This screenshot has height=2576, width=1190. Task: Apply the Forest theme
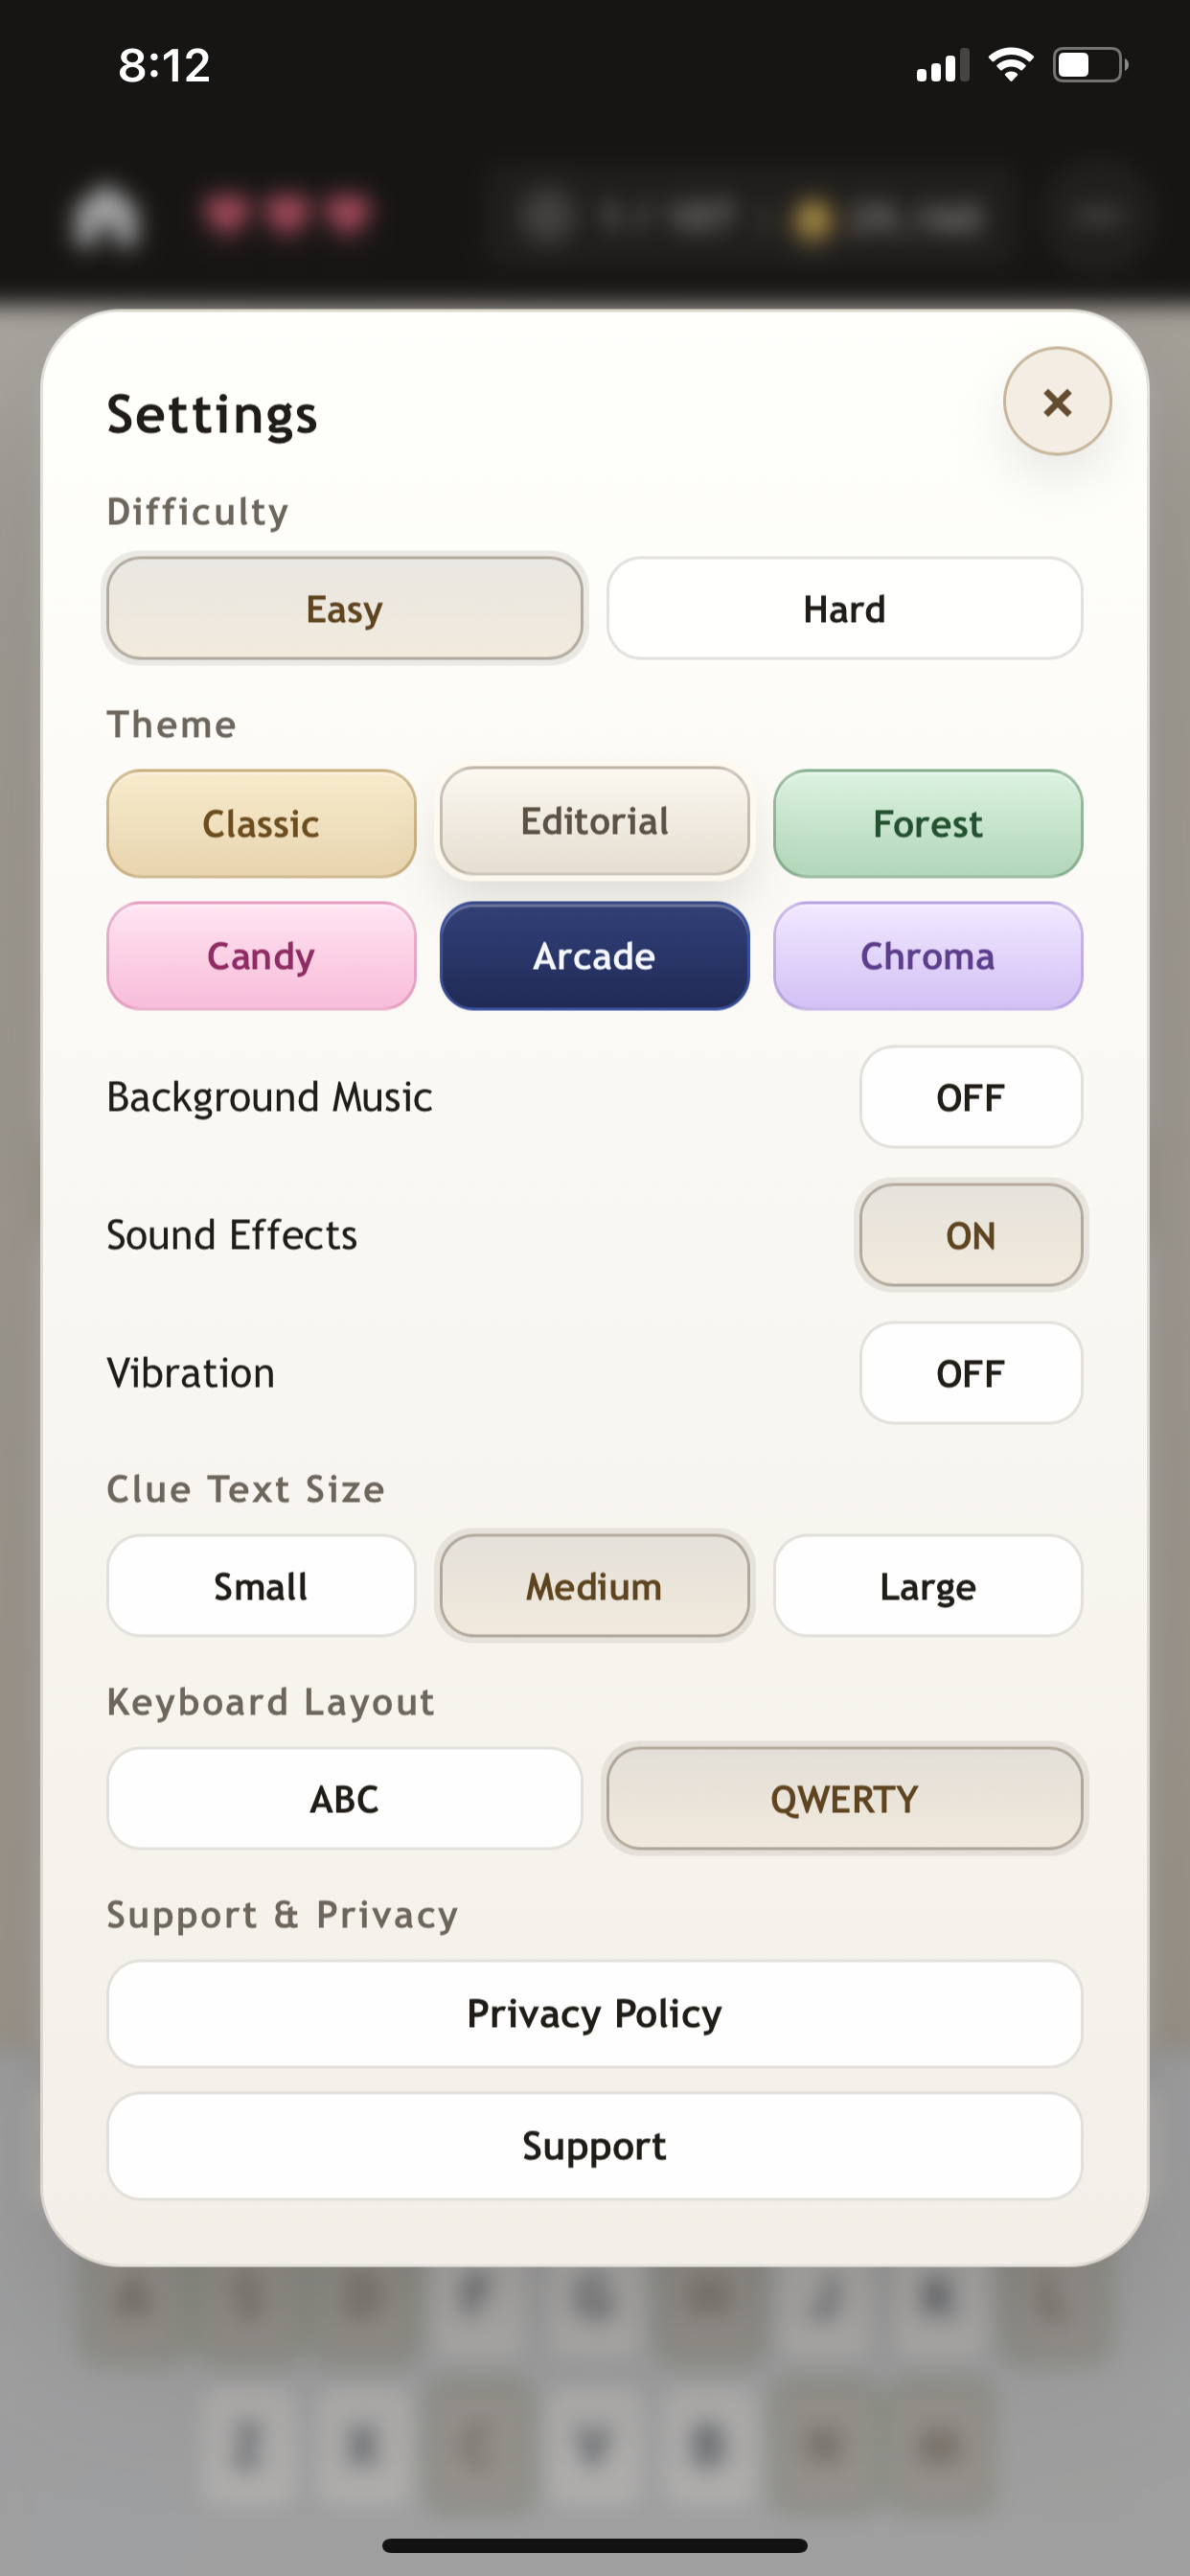[927, 823]
